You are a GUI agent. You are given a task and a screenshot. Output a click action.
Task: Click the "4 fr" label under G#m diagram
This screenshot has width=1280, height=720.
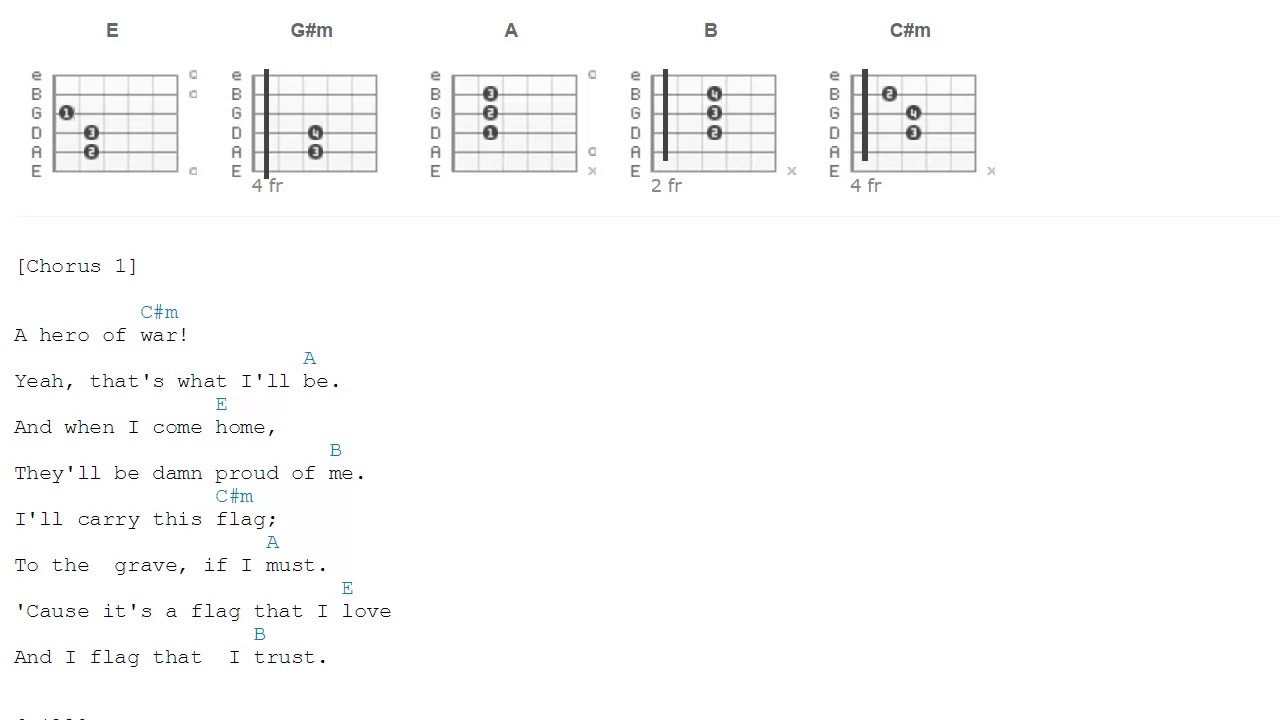[267, 186]
